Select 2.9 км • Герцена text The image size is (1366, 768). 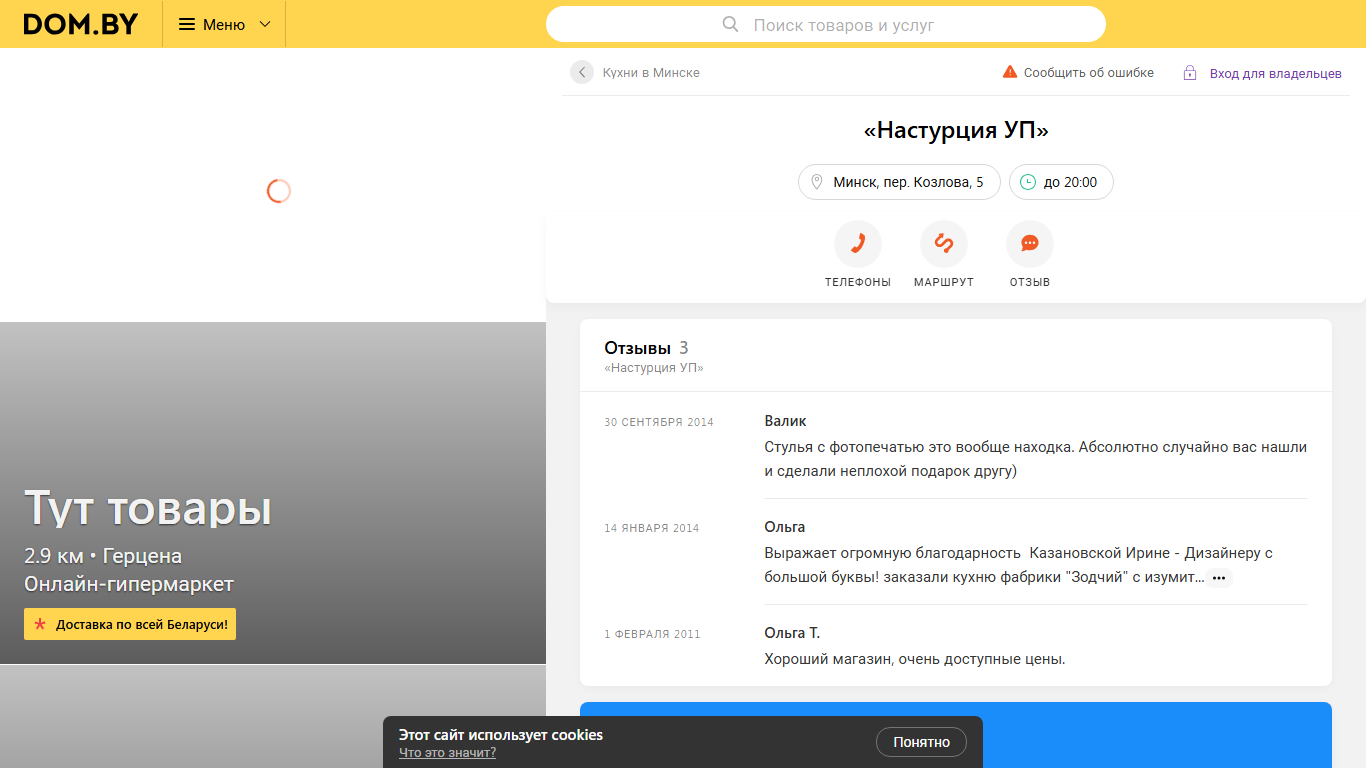pos(103,556)
